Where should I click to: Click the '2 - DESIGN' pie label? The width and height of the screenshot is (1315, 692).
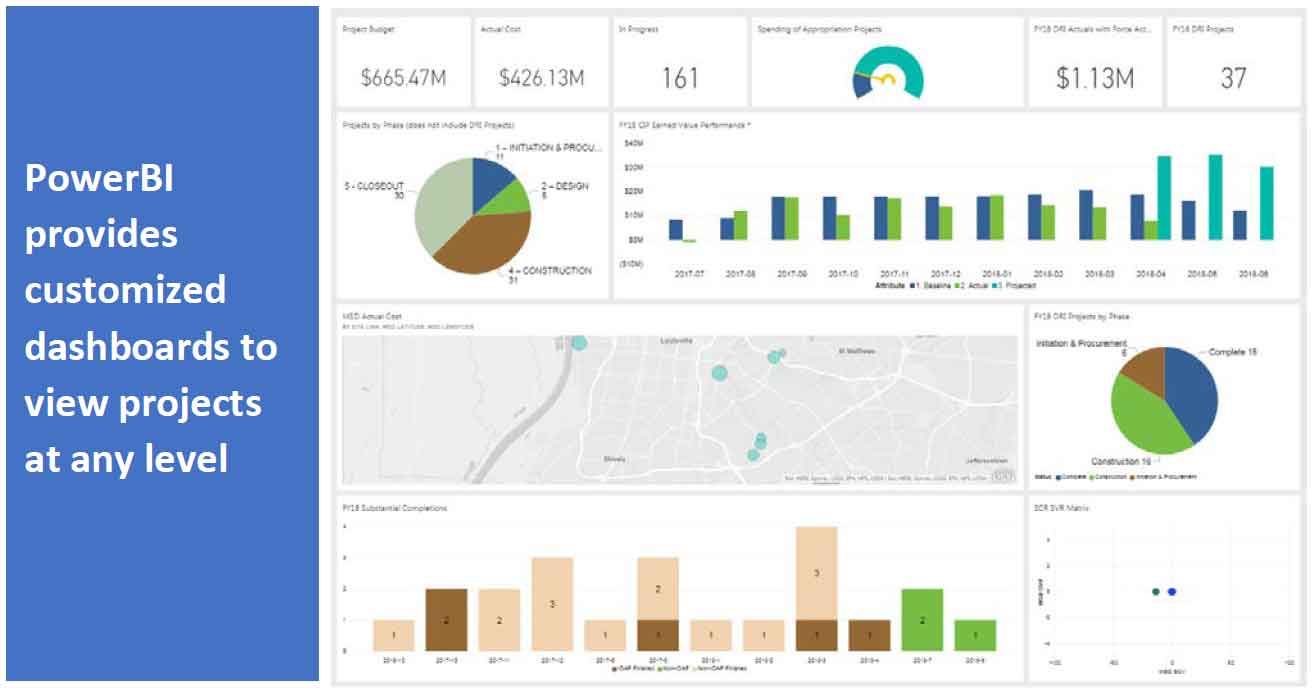(565, 186)
